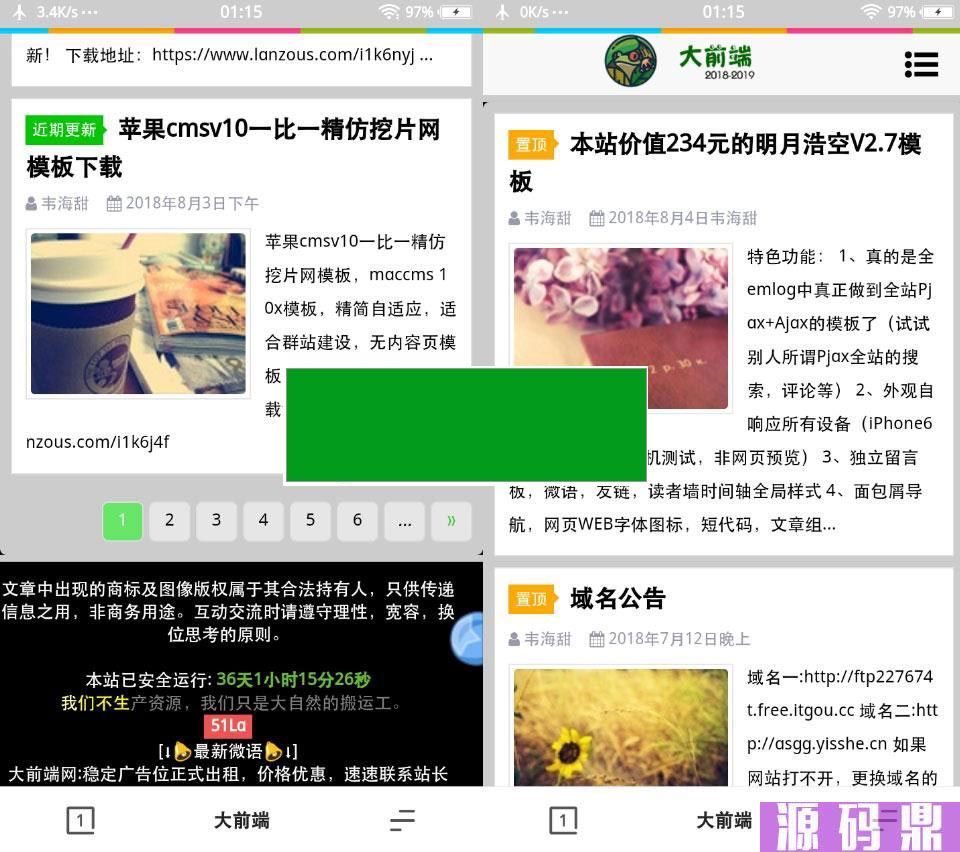Screen dimensions: 960x852
Task: Open the 苹果cmsv10一比一精仿挖片网 article title
Action: (233, 148)
